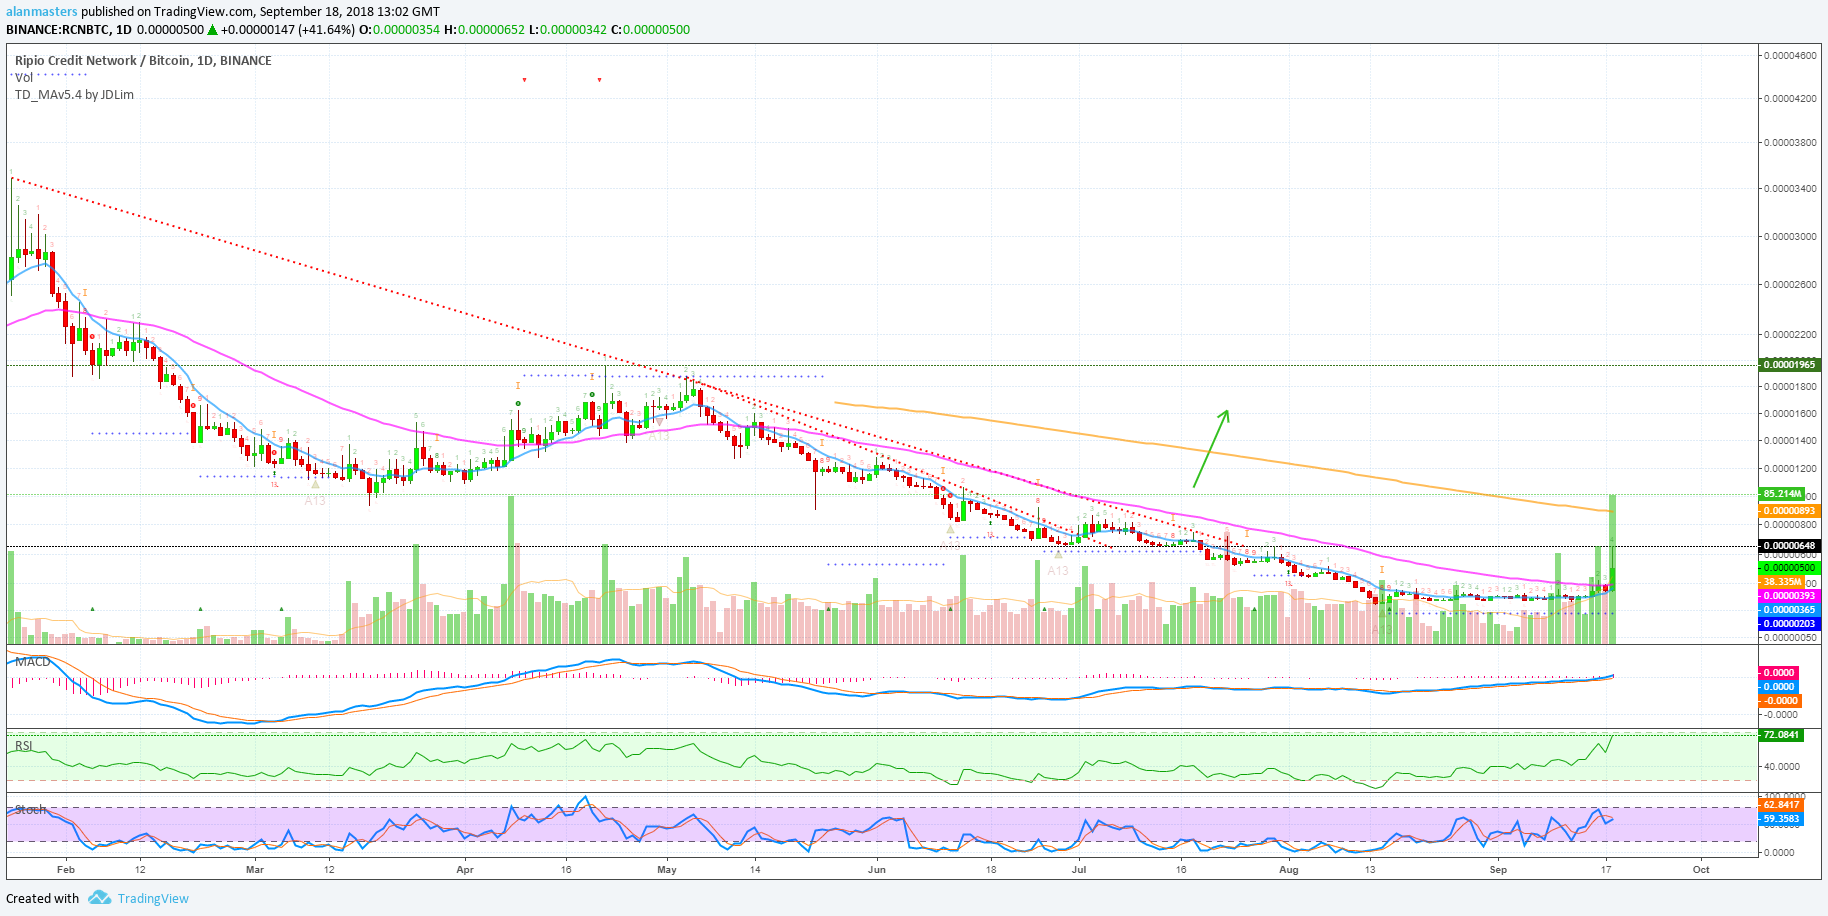The width and height of the screenshot is (1828, 916).
Task: Click the 0.00001400 price axis label
Action: (1790, 441)
